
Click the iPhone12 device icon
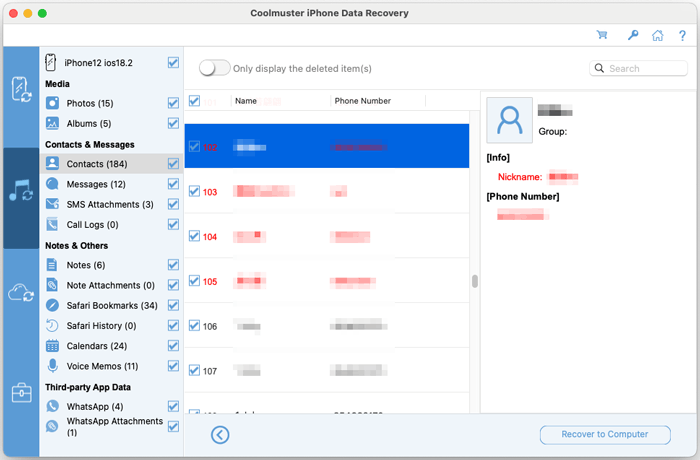coord(51,63)
